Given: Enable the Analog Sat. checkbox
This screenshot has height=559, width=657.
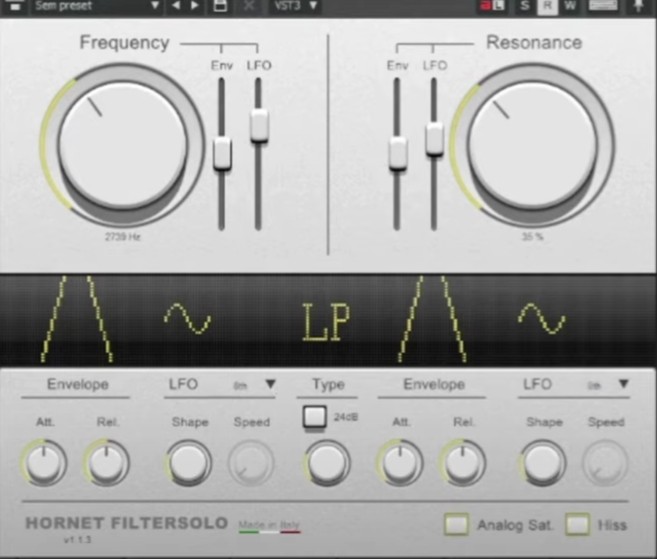Looking at the screenshot, I should (456, 524).
